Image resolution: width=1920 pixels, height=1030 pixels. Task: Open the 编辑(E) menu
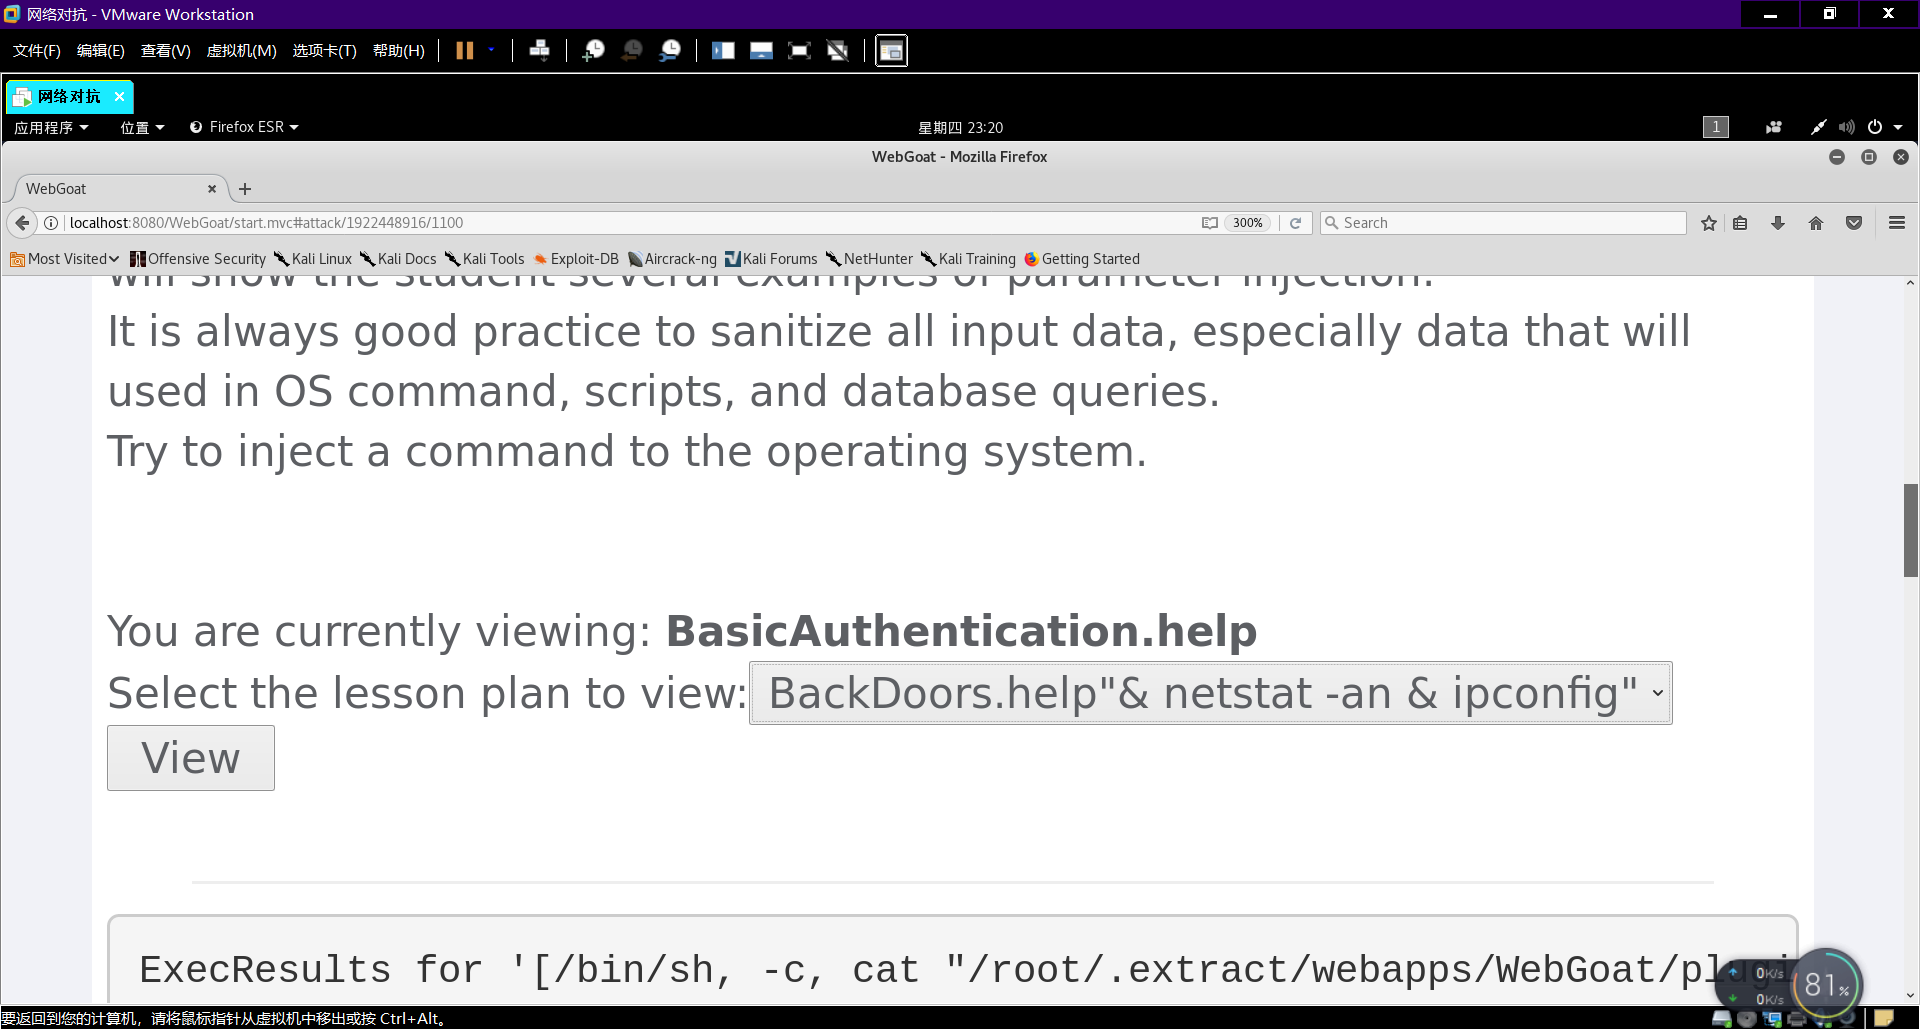(101, 51)
